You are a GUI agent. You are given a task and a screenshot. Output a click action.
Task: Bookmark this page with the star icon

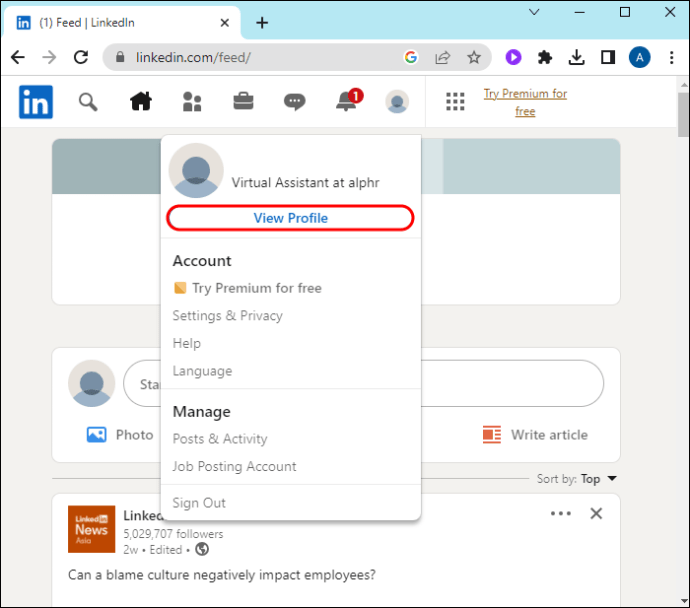pyautogui.click(x=474, y=57)
